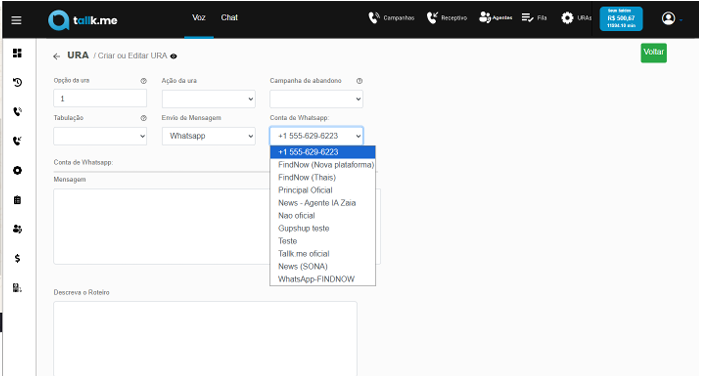
Task: Open the agents group icon in sidebar
Action: [x=17, y=229]
